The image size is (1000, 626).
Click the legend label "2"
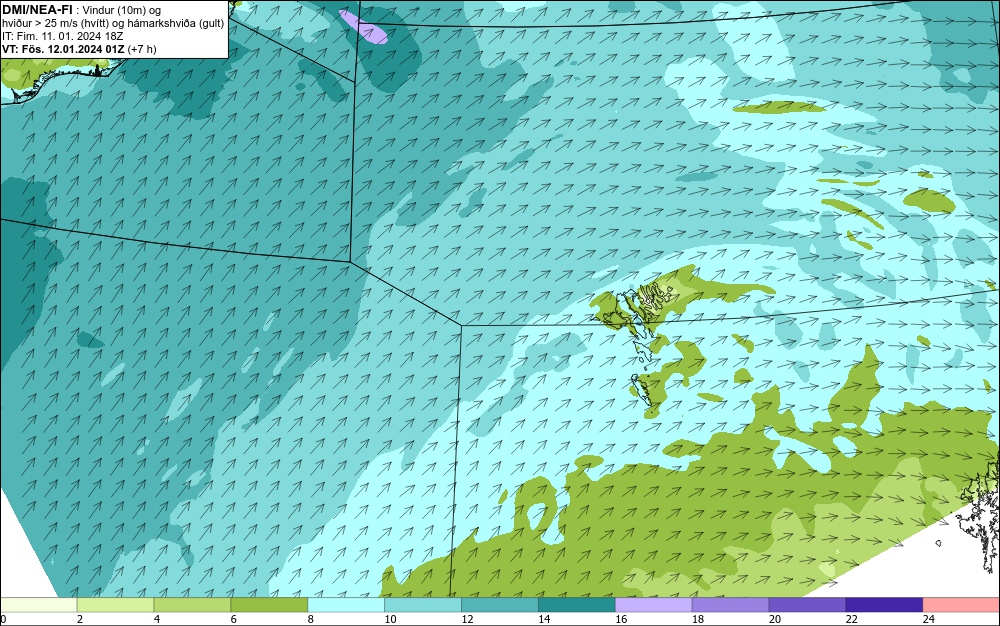pyautogui.click(x=80, y=619)
